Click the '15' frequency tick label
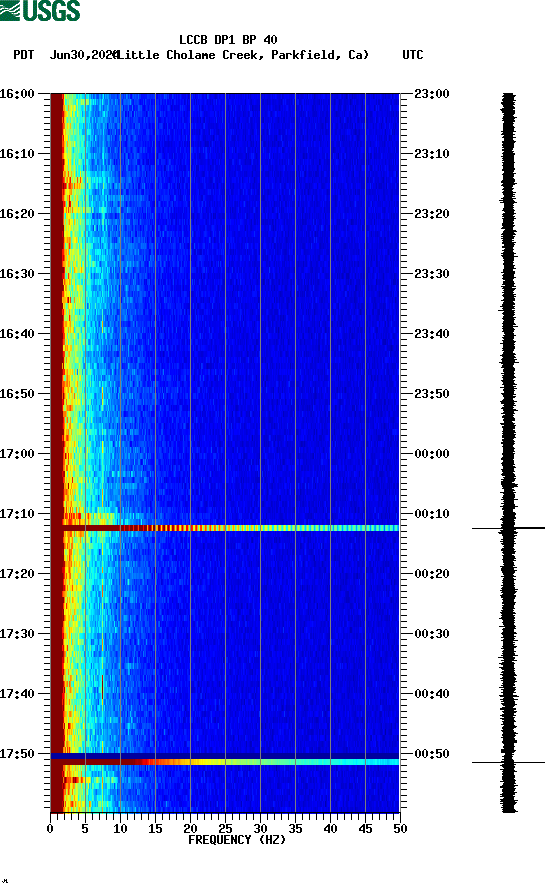This screenshot has height=892, width=552. [x=155, y=829]
